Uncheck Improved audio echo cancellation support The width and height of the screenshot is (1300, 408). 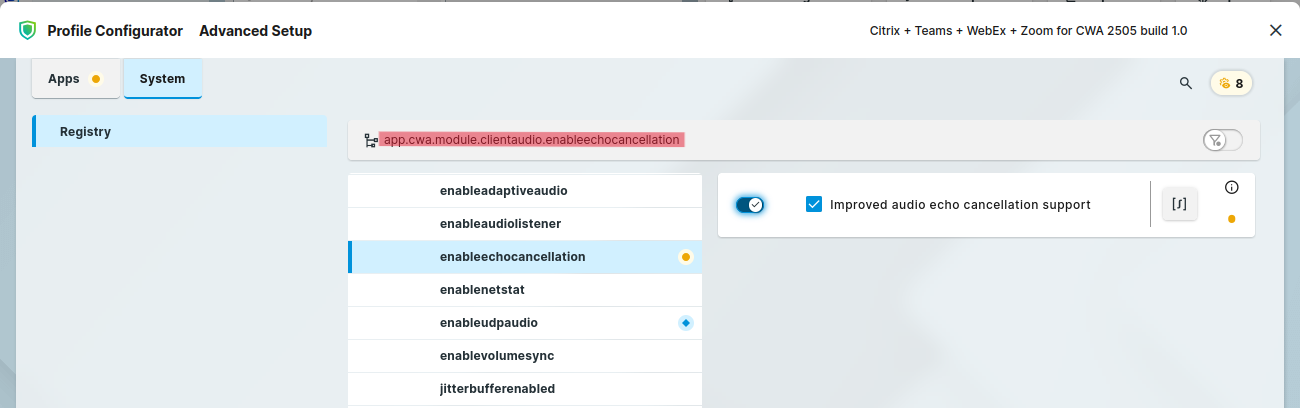(x=813, y=205)
